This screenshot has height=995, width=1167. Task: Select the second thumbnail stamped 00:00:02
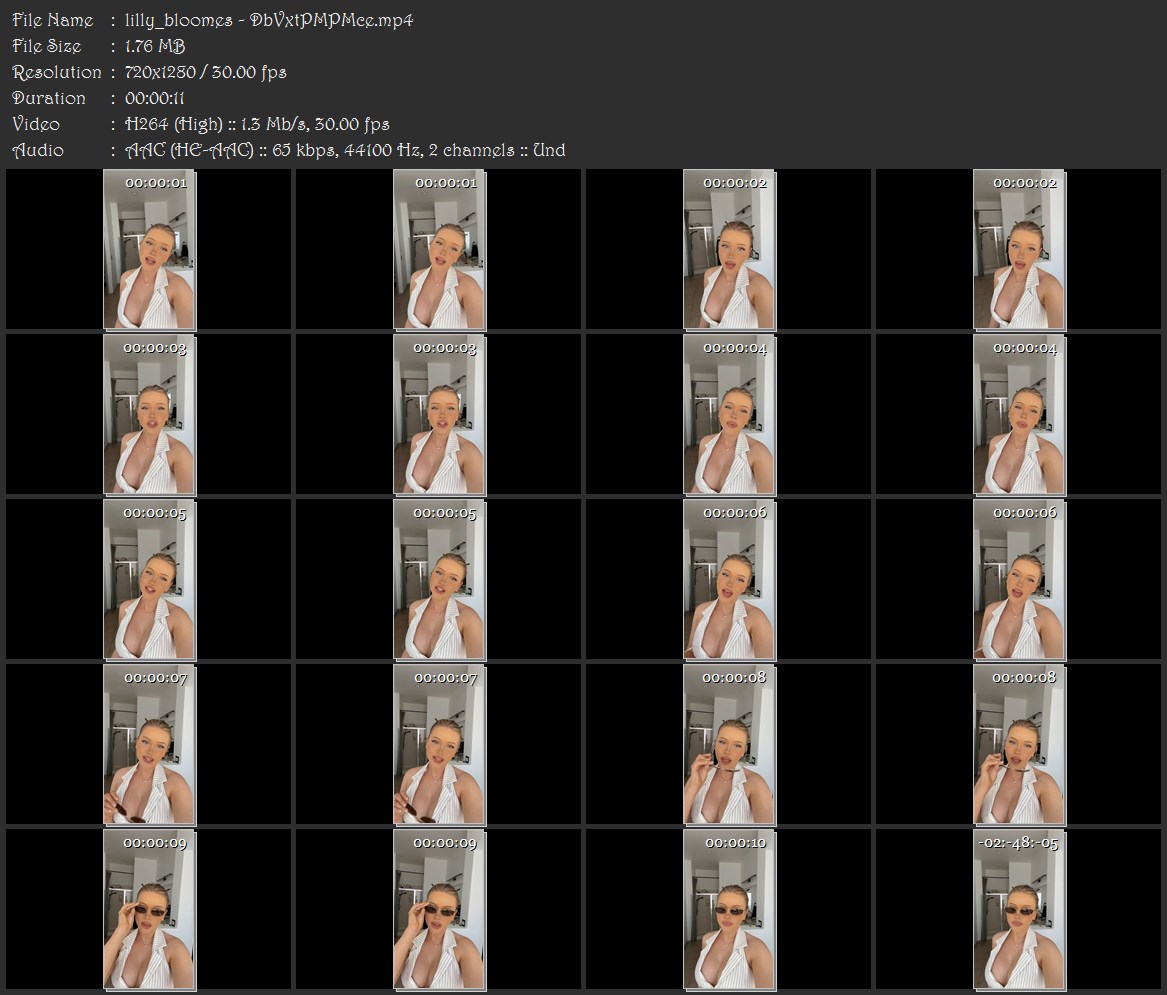1019,249
